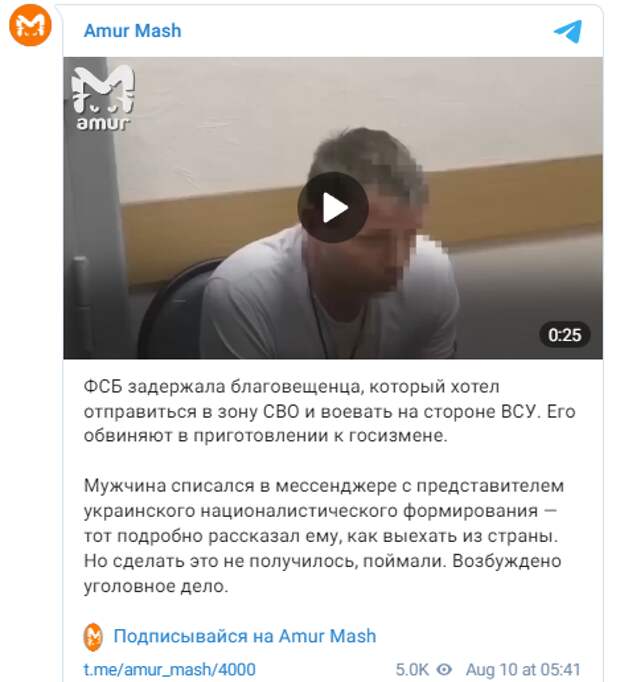Click the first paragraph about ФСБ задержала
Image resolution: width=620 pixels, height=682 pixels.
(x=329, y=411)
